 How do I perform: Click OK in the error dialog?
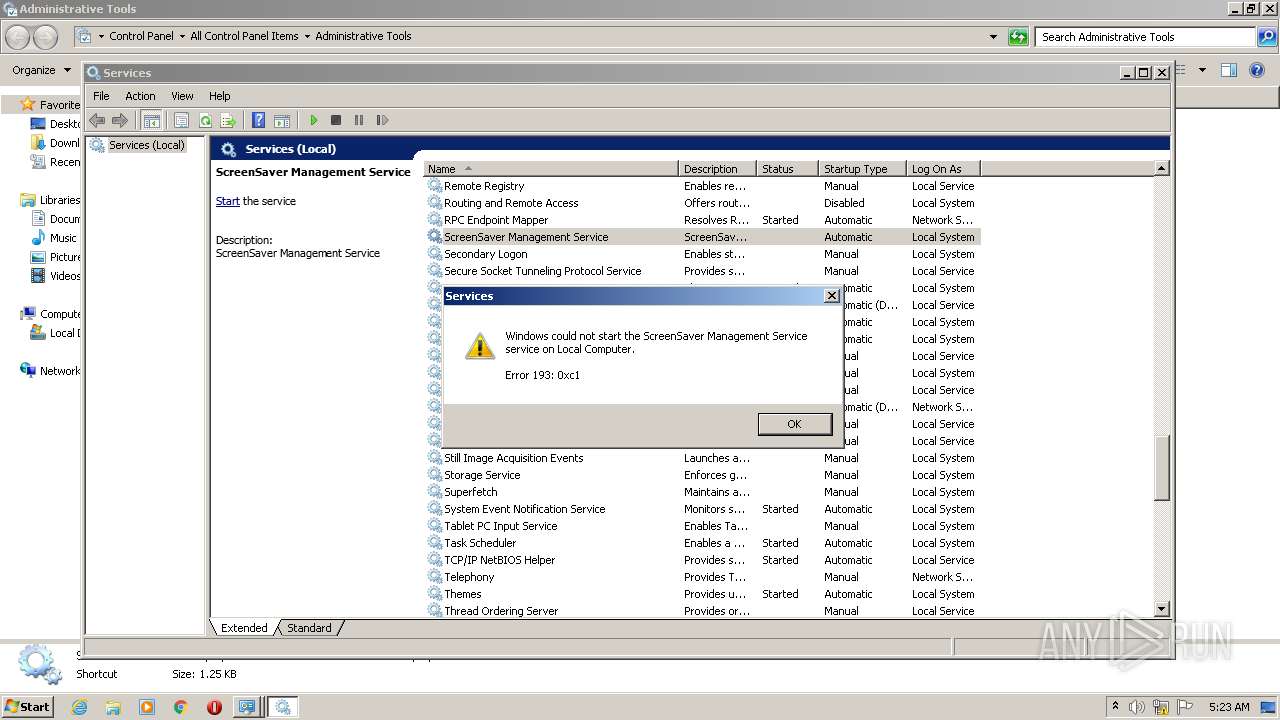tap(794, 424)
